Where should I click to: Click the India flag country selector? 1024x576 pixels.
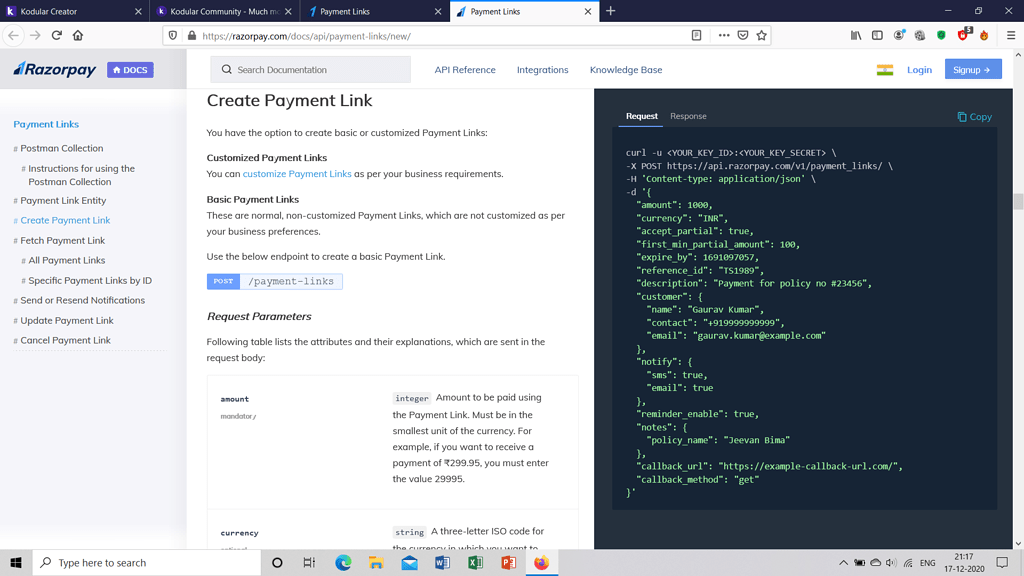pos(885,70)
